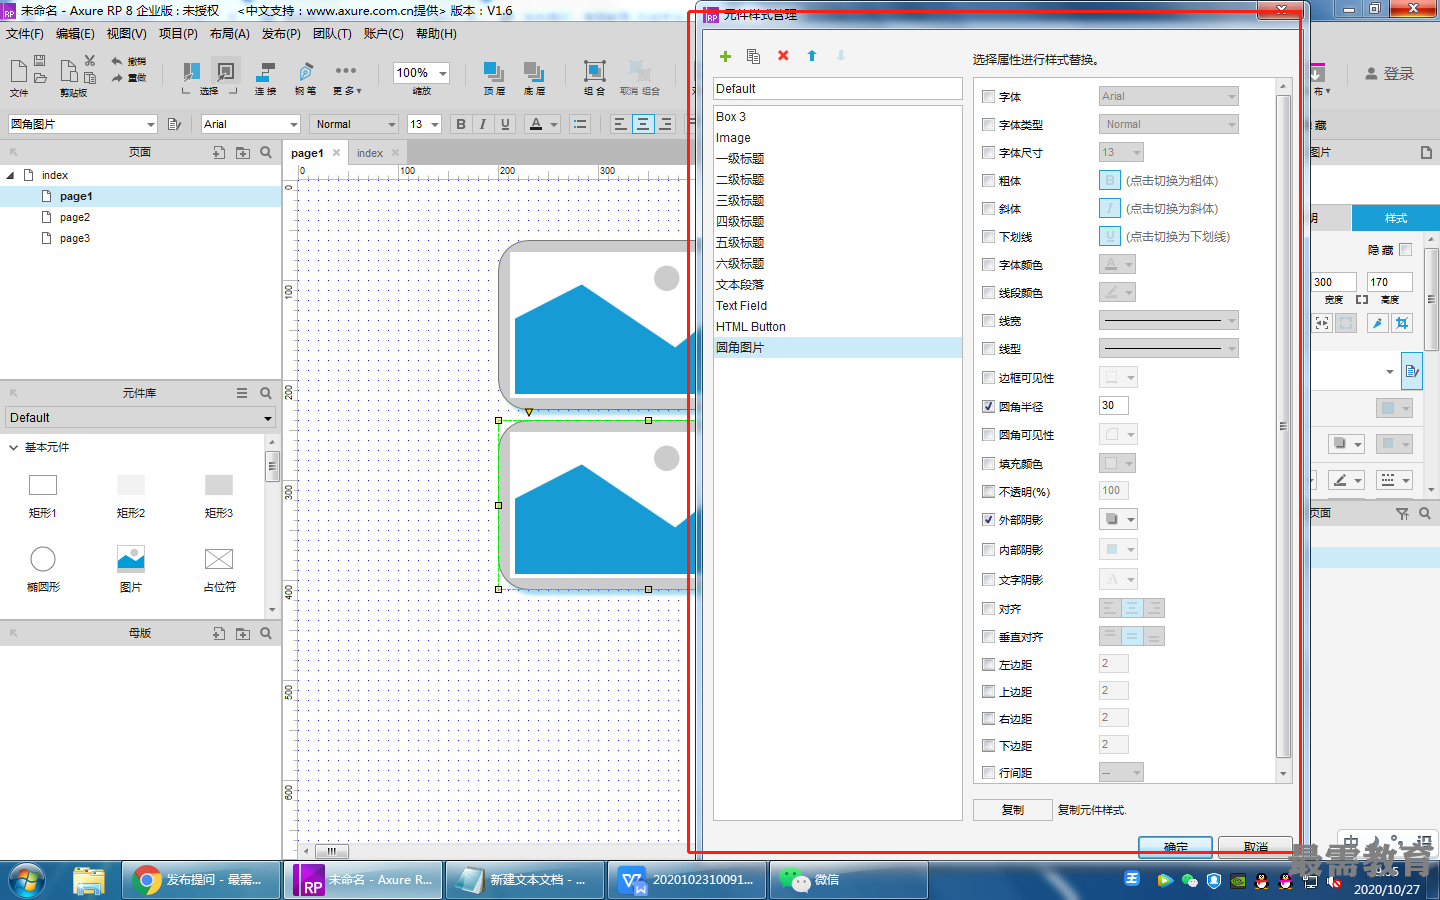This screenshot has height=900, width=1440.
Task: Toggle underline in main toolbar
Action: coord(505,124)
